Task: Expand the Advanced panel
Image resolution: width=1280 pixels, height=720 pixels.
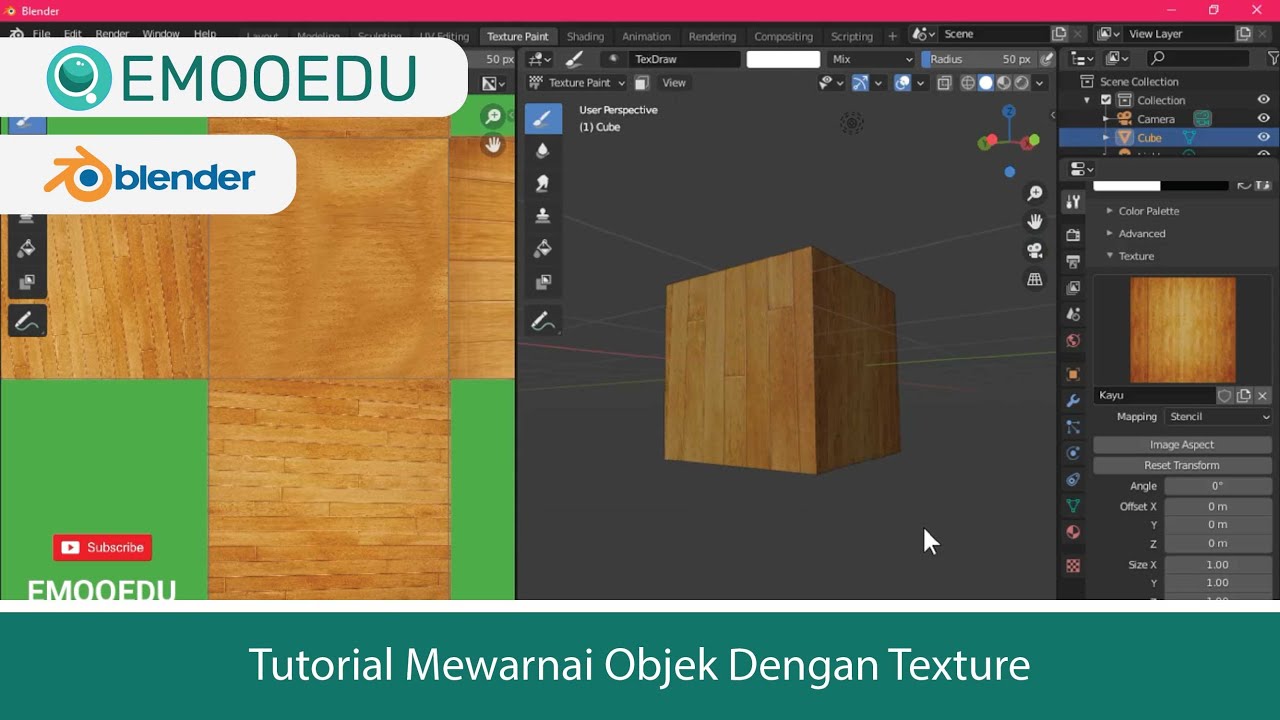Action: (1142, 233)
